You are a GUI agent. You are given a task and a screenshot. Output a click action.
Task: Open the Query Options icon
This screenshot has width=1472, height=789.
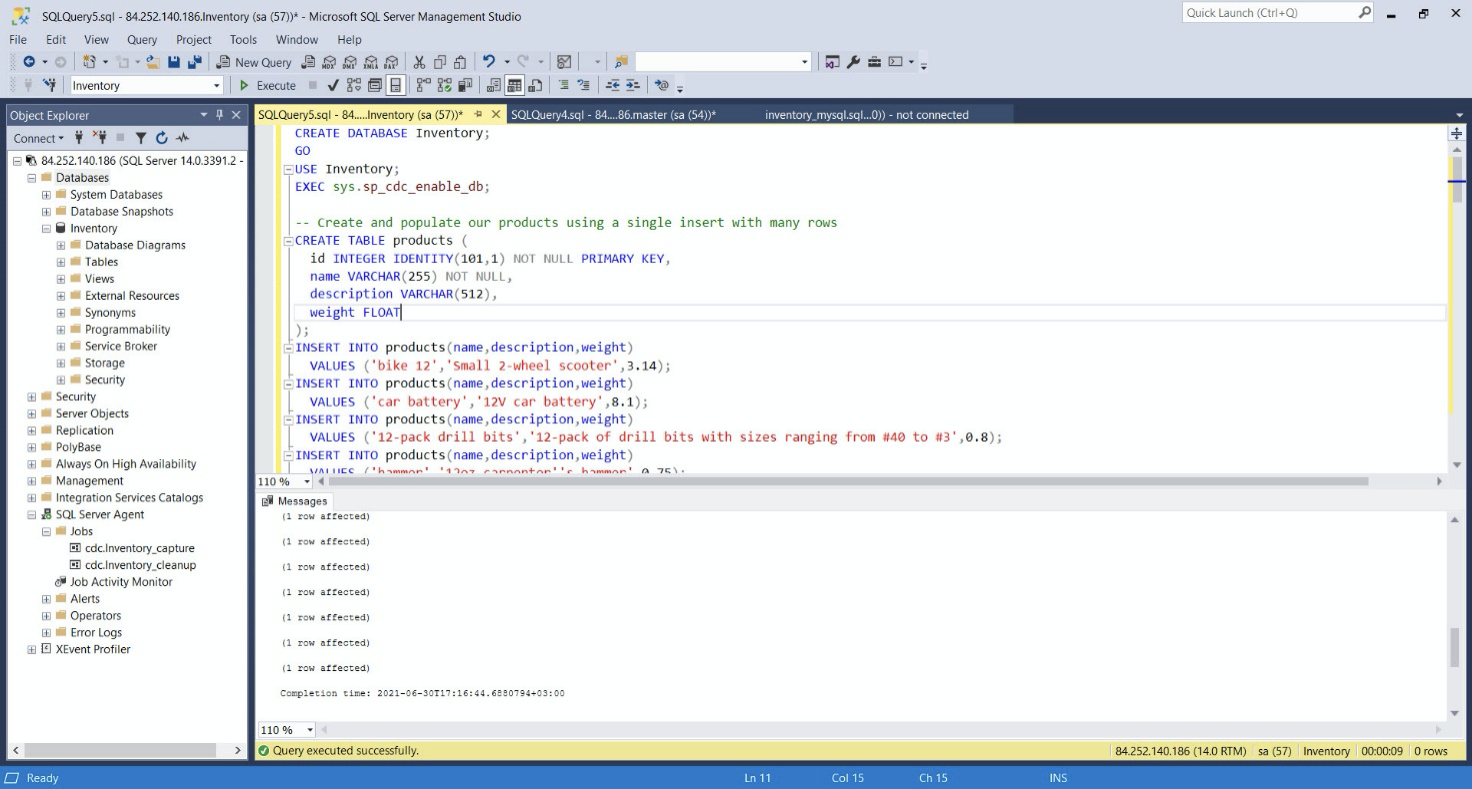pyautogui.click(x=375, y=85)
